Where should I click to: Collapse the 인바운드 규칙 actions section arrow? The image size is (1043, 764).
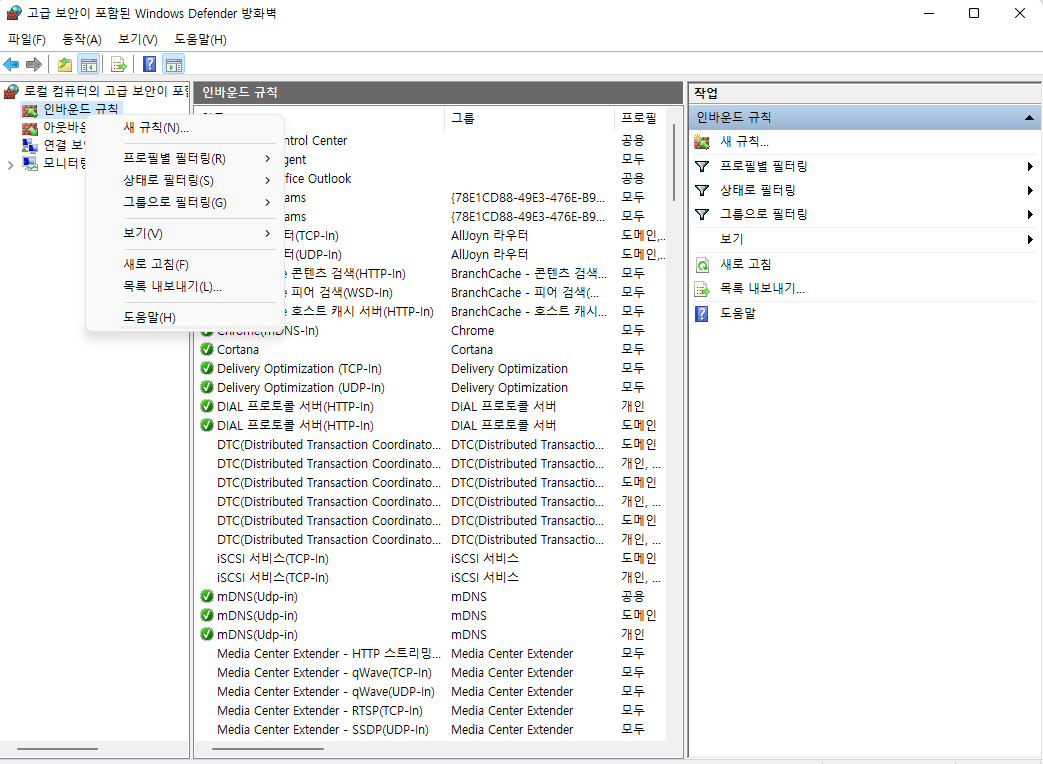point(1029,118)
